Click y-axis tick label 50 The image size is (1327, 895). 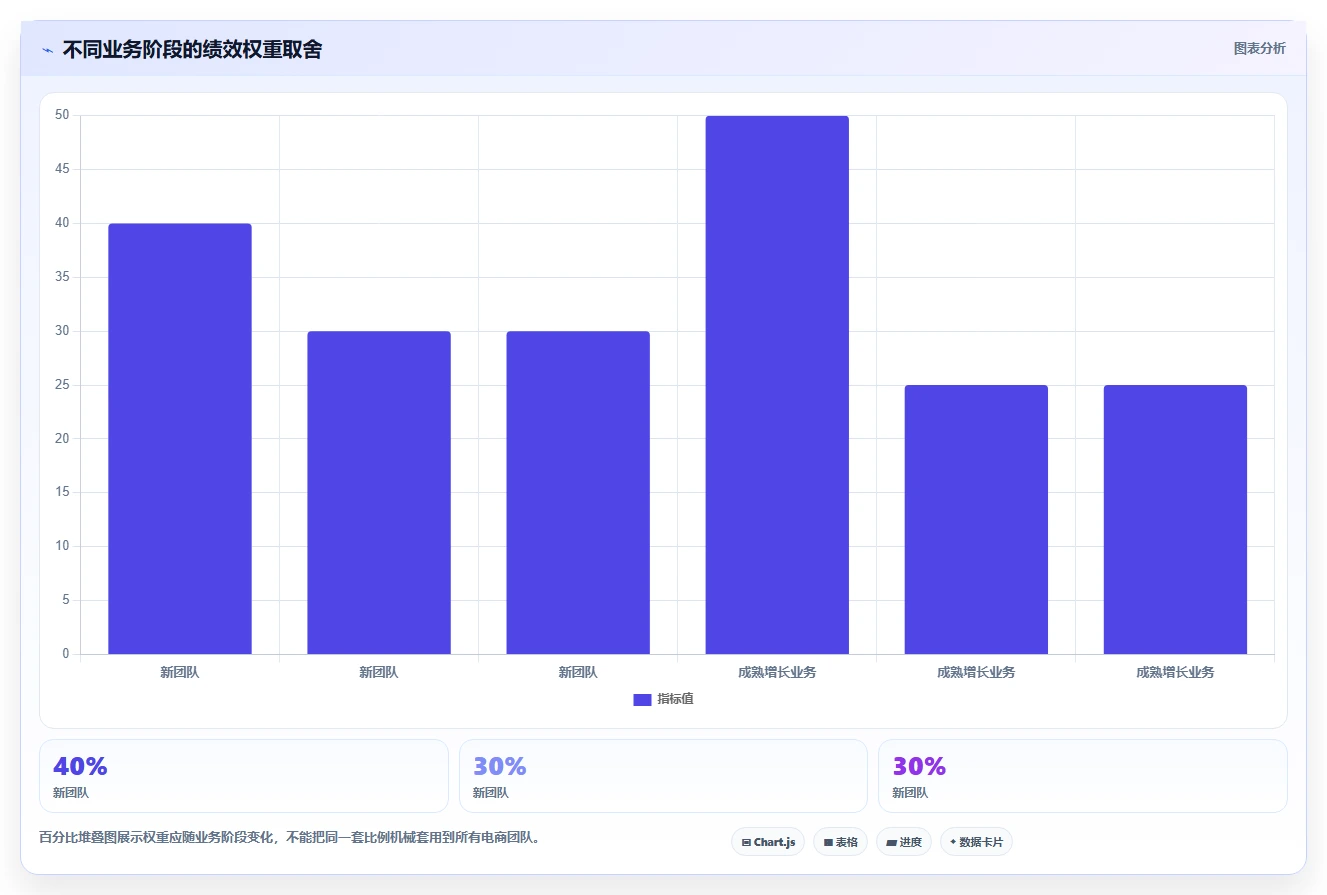62,115
